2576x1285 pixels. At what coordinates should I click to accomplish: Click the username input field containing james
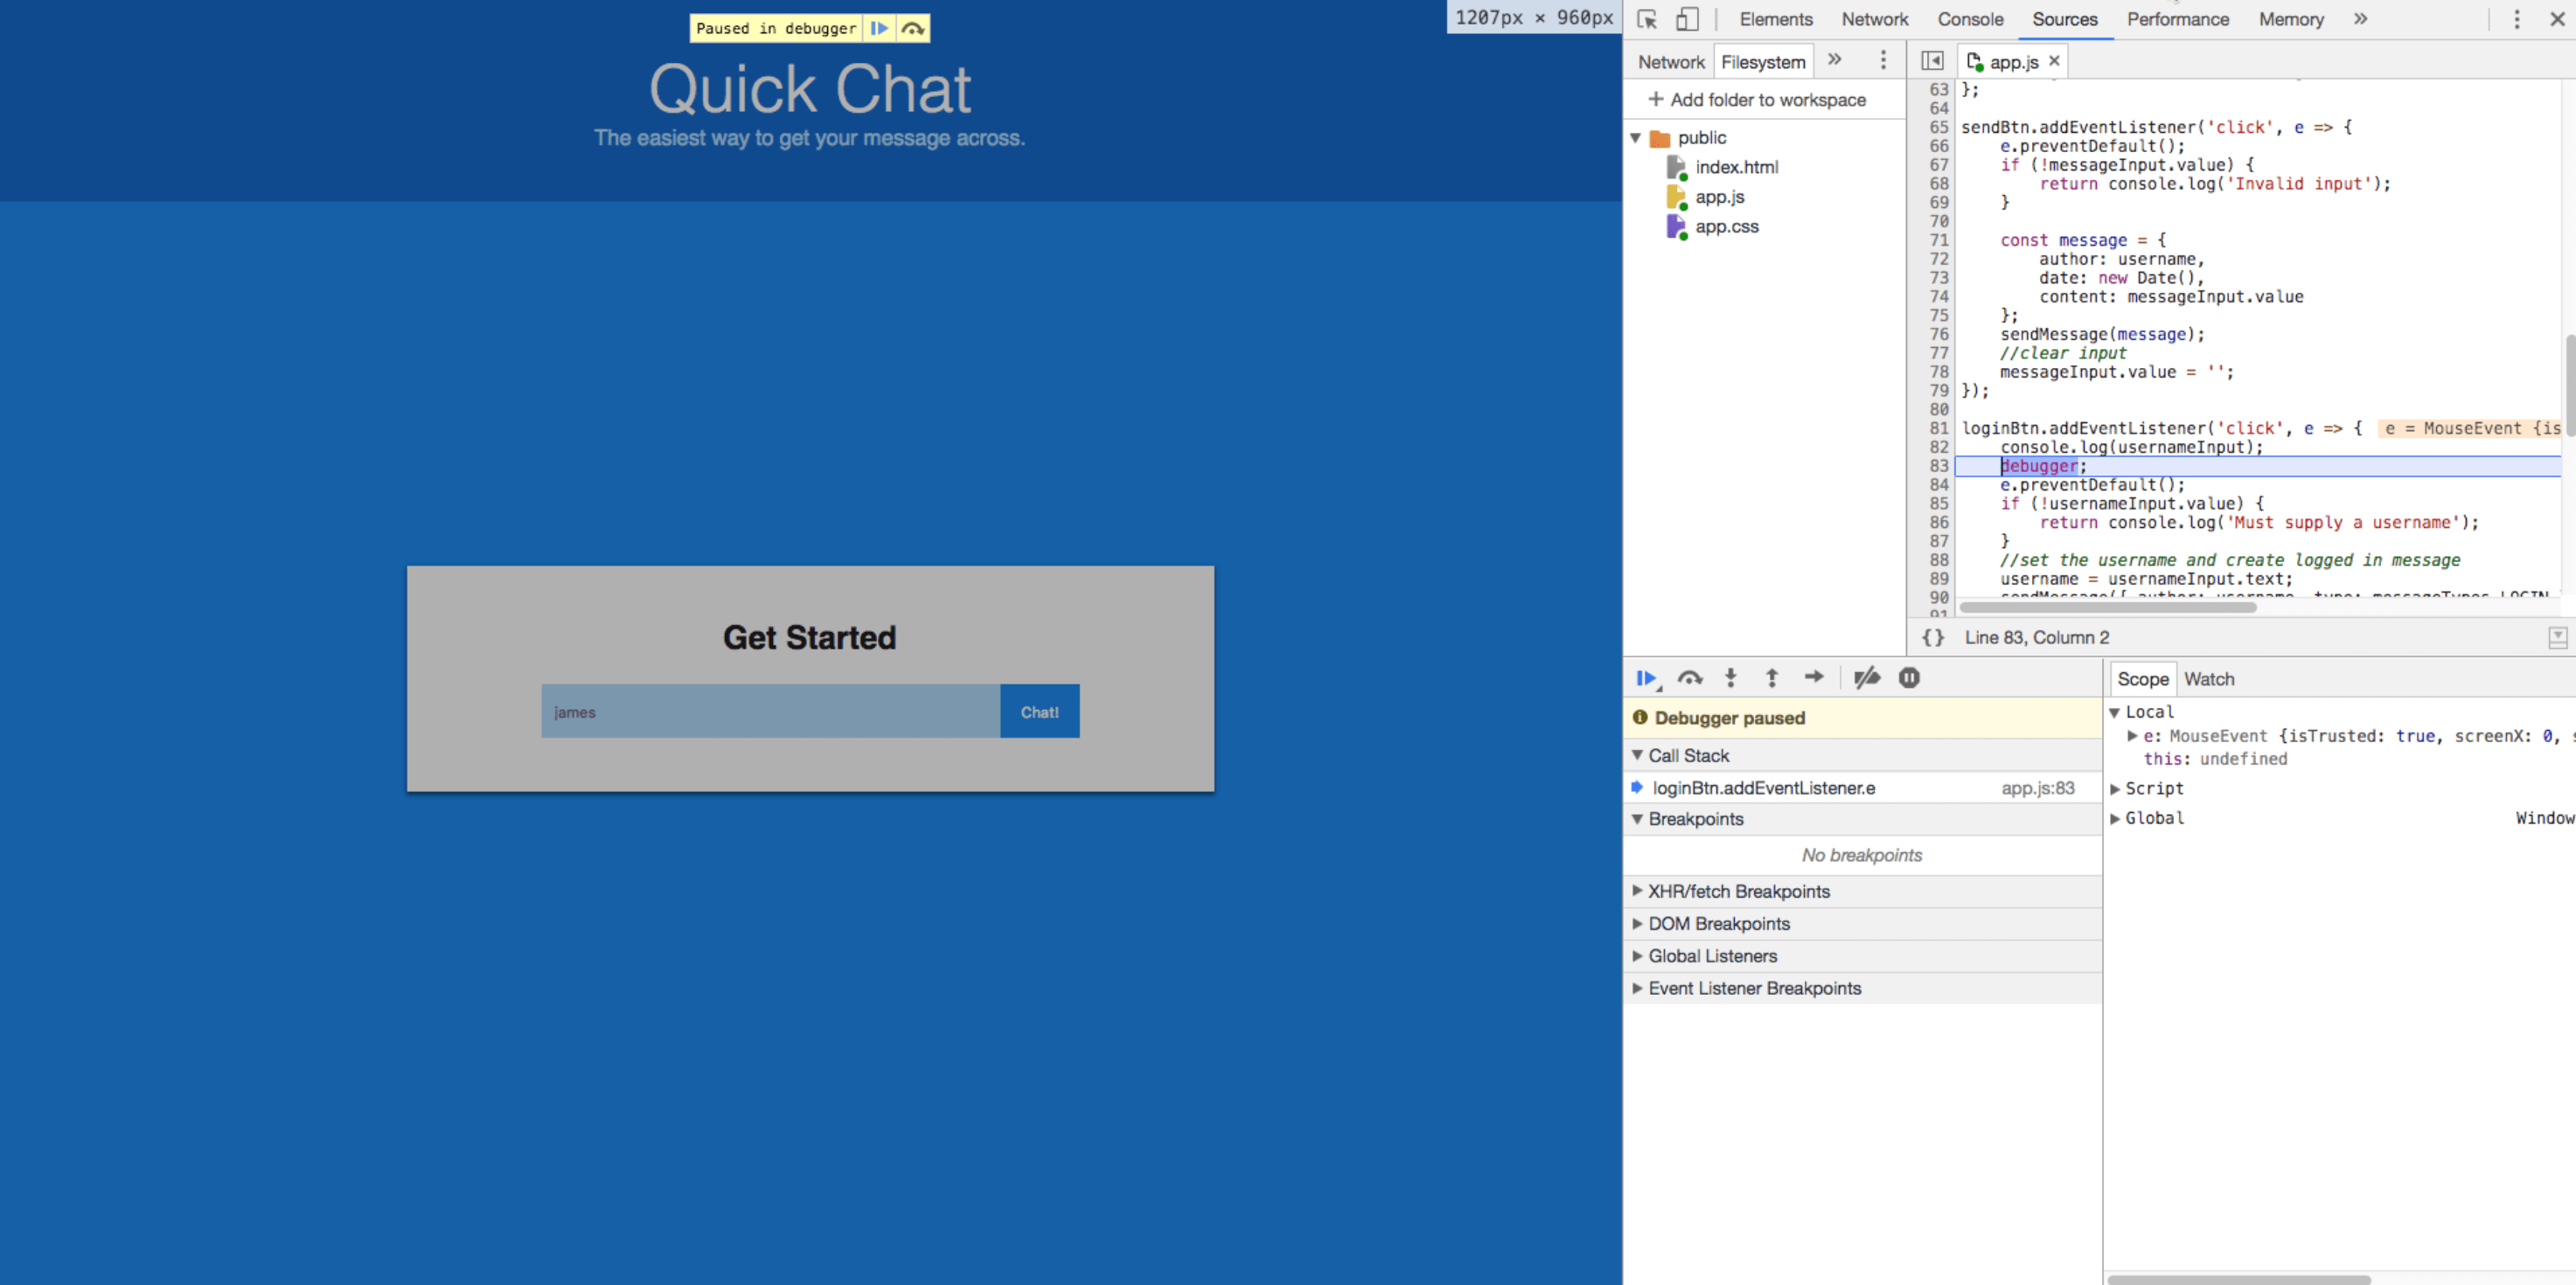[x=769, y=711]
